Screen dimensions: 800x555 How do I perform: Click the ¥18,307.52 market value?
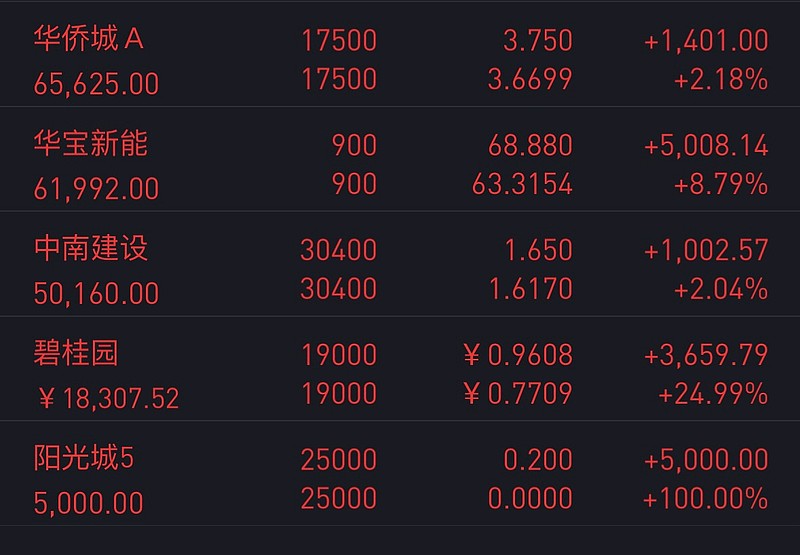pos(108,399)
